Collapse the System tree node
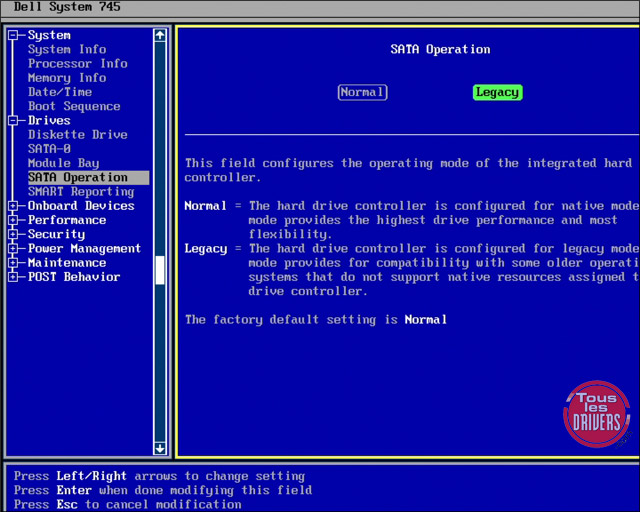This screenshot has height=512, width=640. [x=13, y=35]
